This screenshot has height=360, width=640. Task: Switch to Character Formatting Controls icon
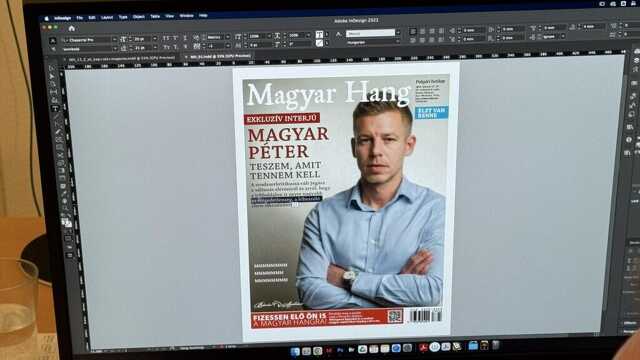pos(53,40)
